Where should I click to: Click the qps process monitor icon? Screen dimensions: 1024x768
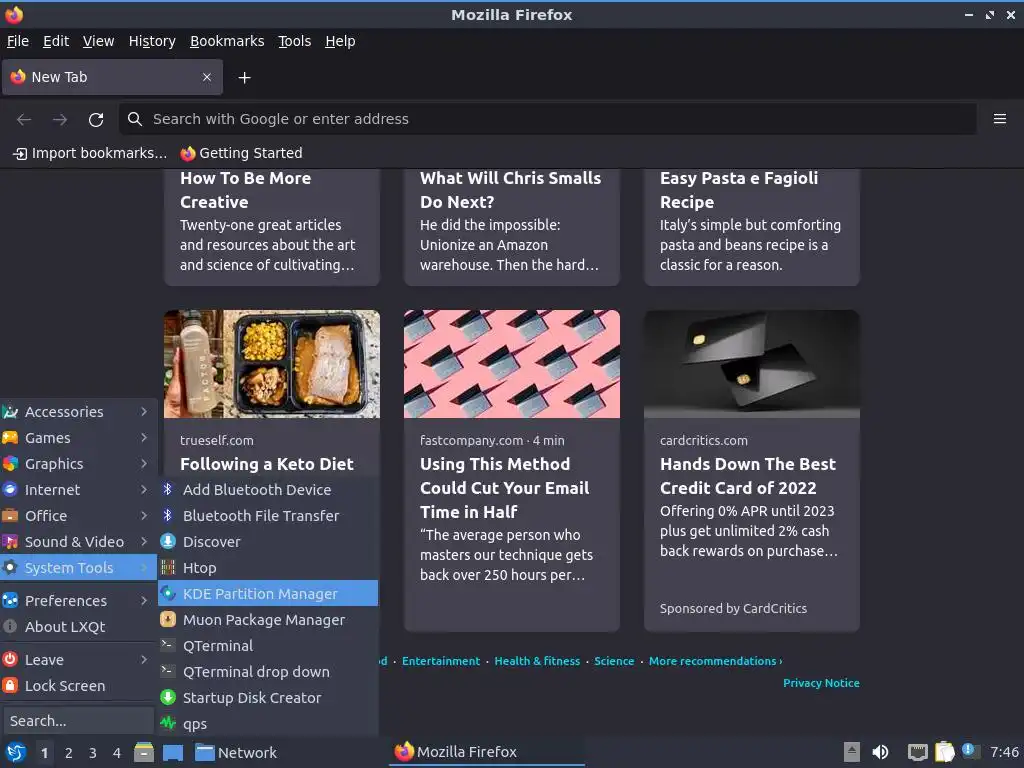pos(168,724)
